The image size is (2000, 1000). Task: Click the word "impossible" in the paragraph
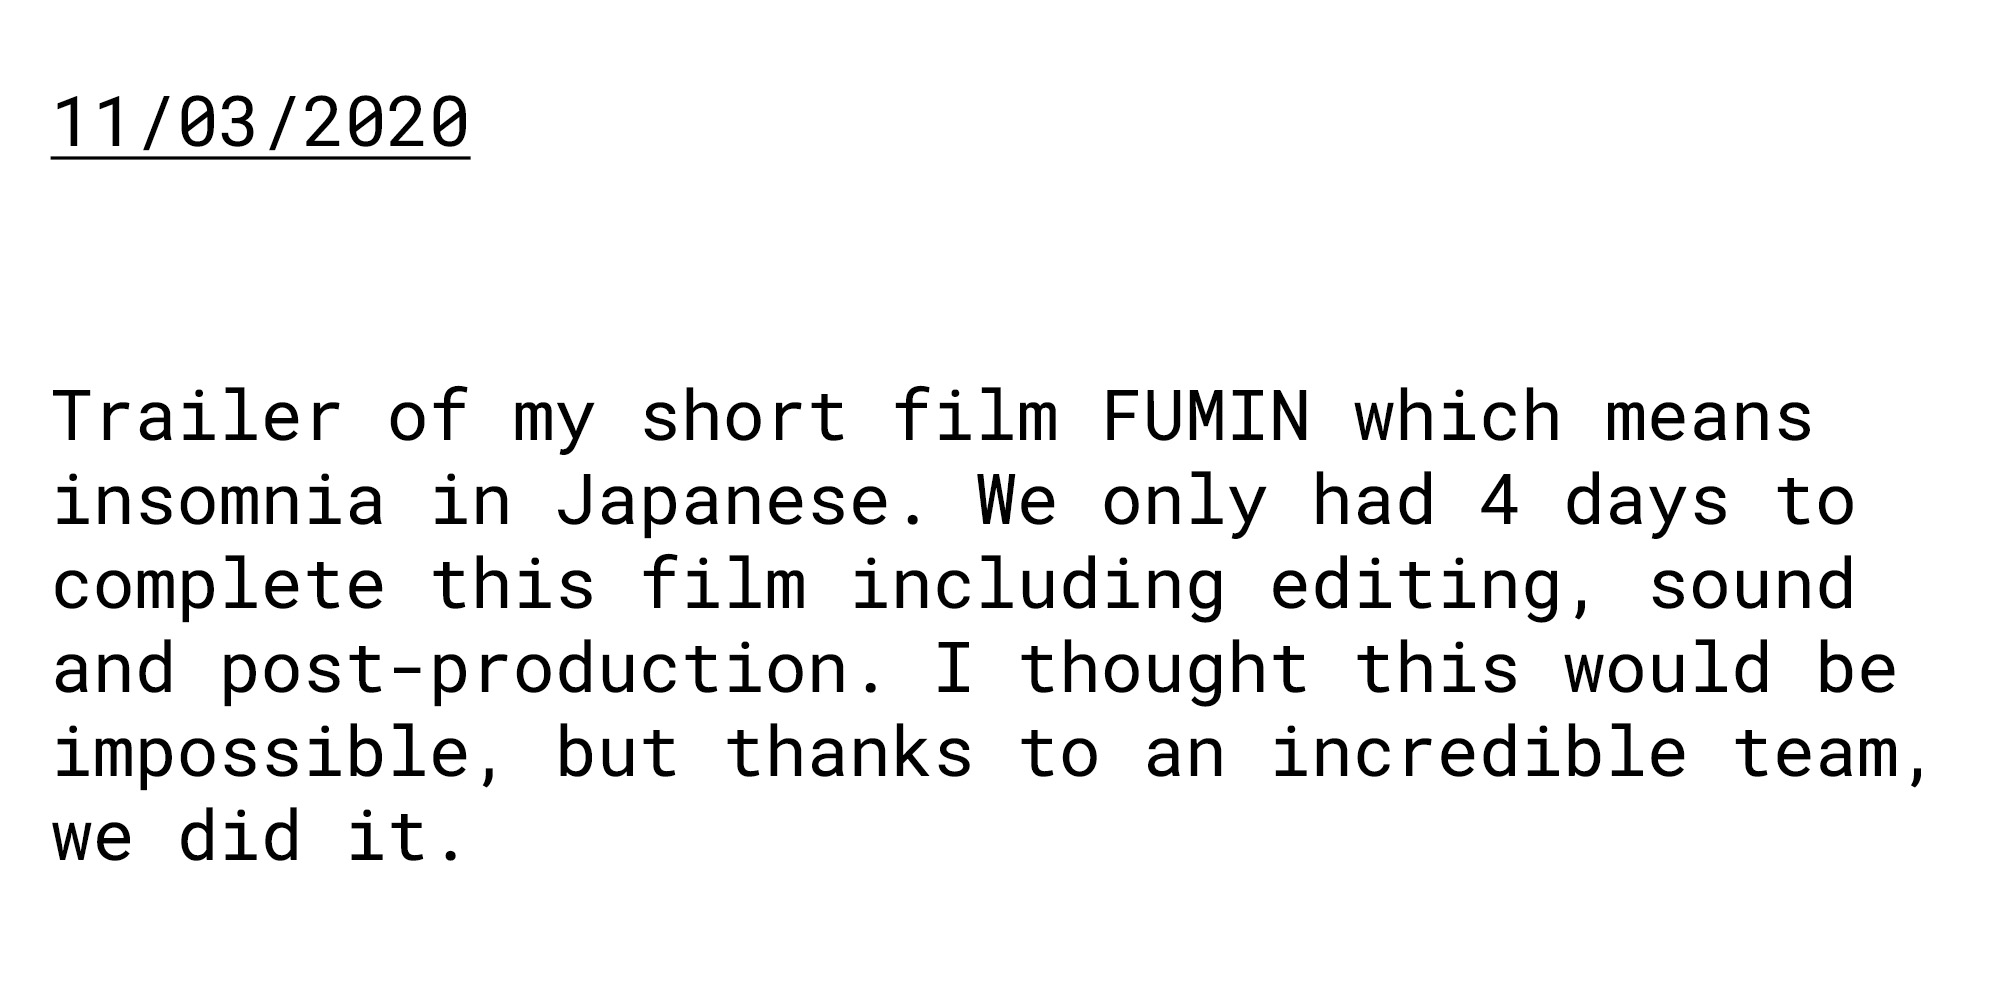pos(260,752)
